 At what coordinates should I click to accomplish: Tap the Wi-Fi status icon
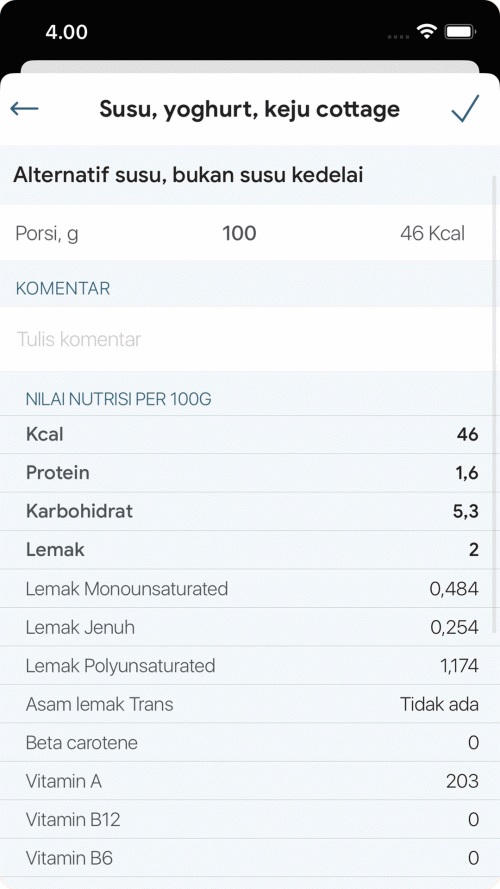pyautogui.click(x=426, y=32)
